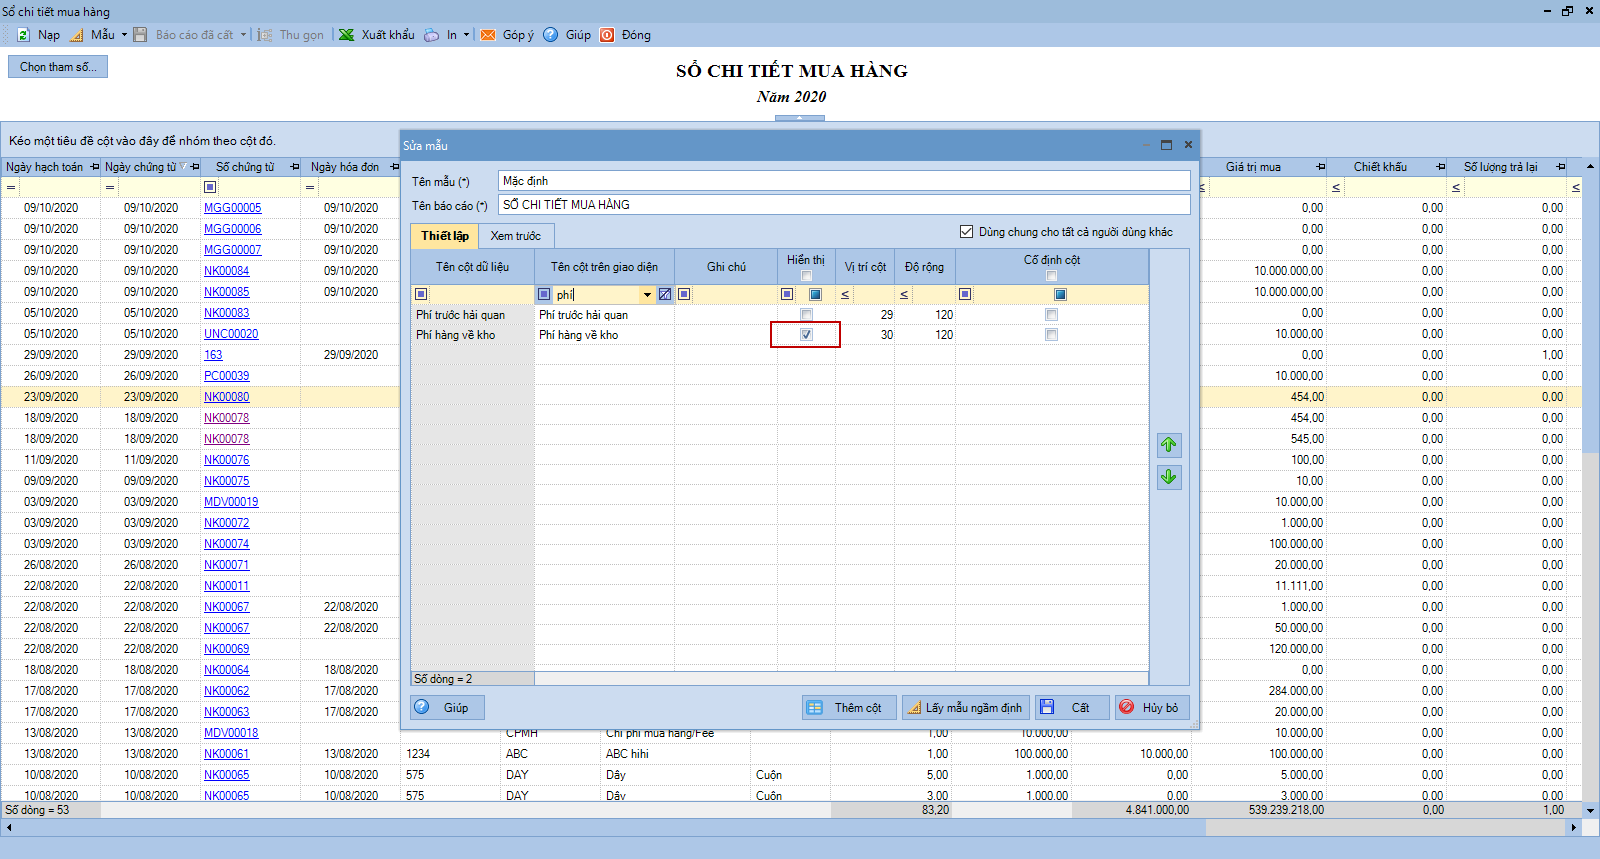Click the Tên mẫu input field

click(844, 181)
